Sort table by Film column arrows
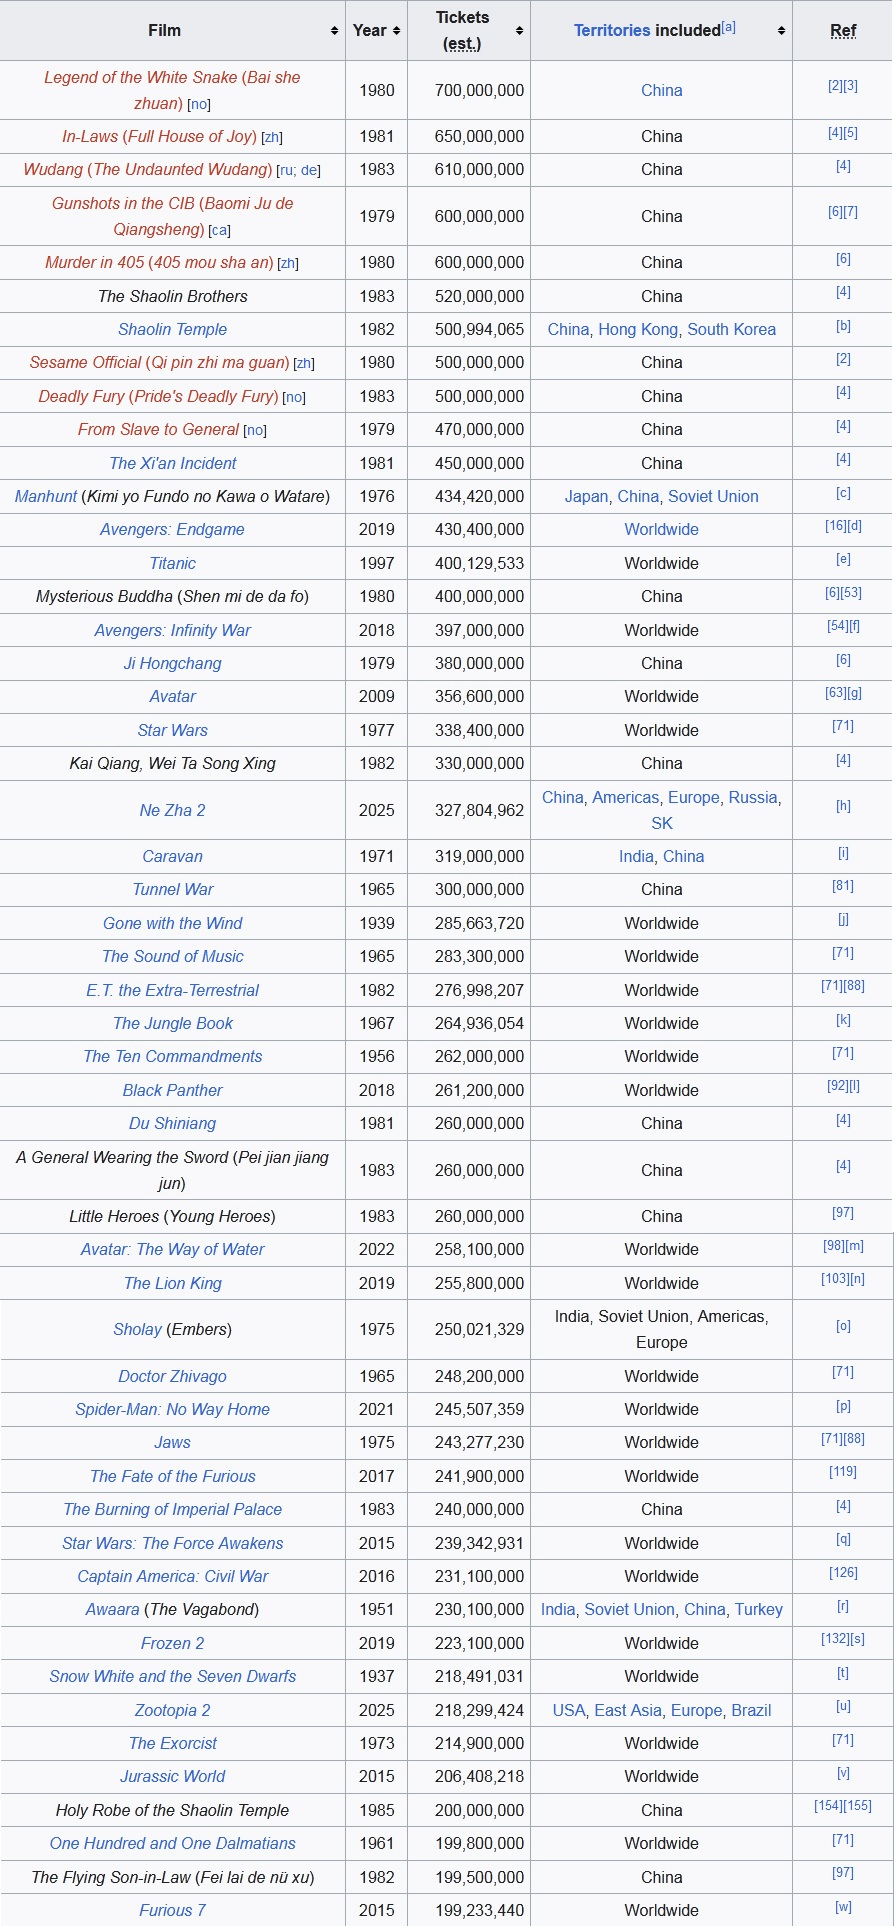 (x=334, y=31)
